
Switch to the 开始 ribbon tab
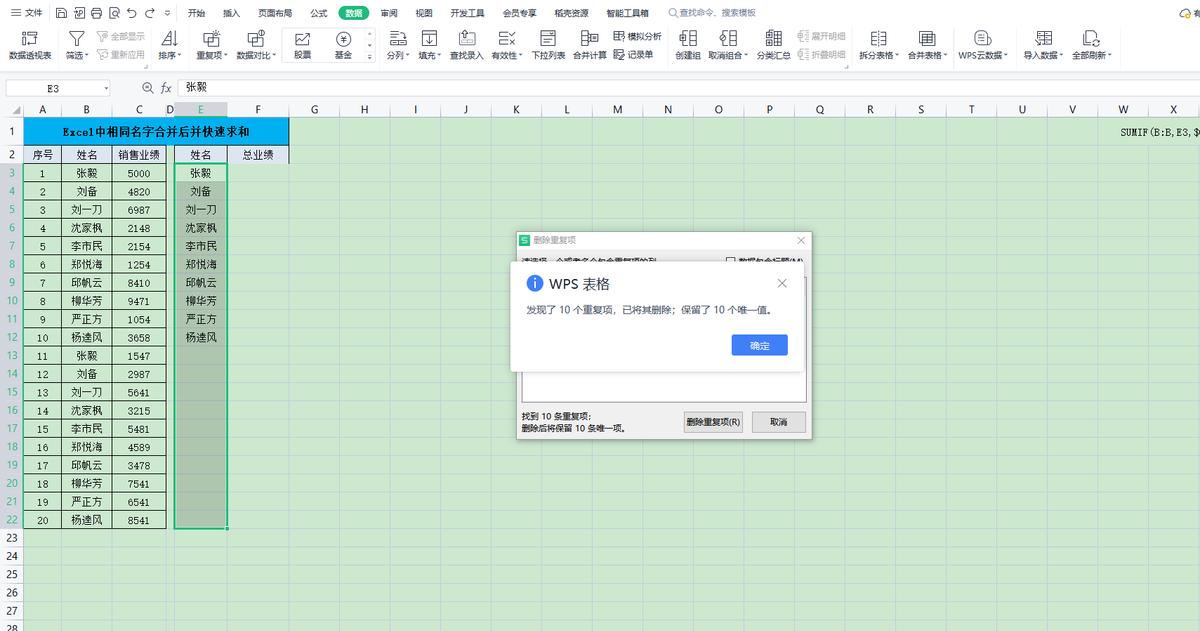point(197,13)
